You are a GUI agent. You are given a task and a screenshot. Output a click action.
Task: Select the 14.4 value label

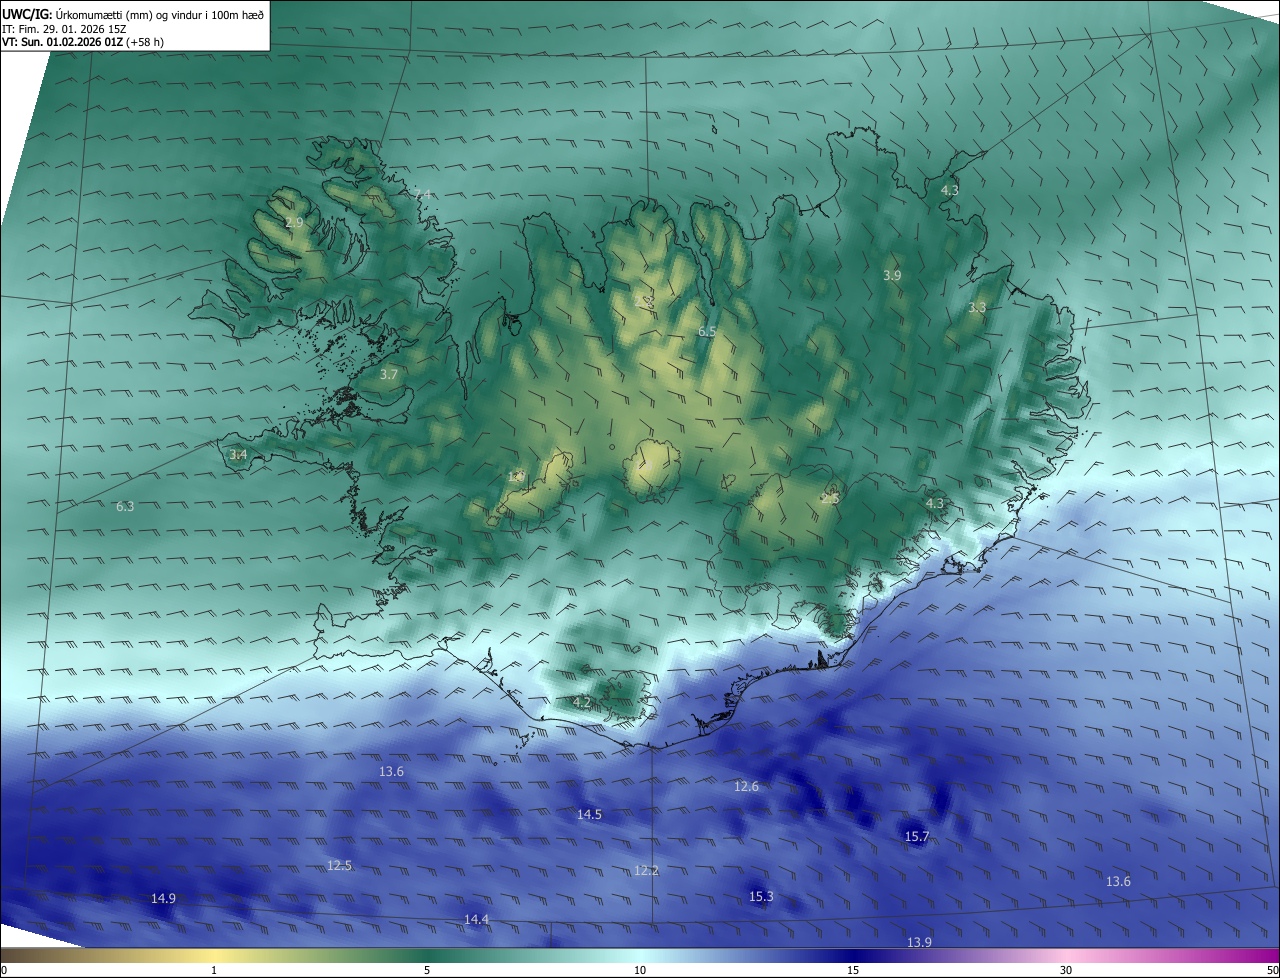(476, 920)
